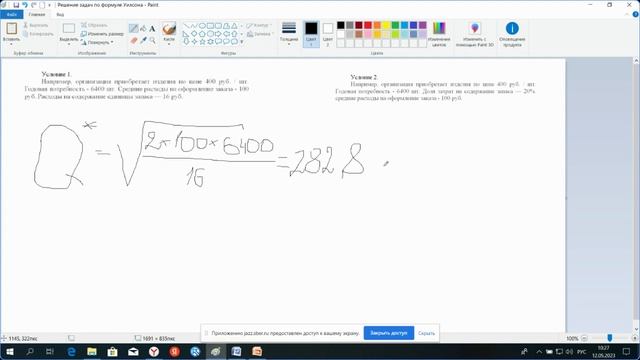Click Edit with Paint 3D button
Screen dimensions: 640x360
pyautogui.click(x=475, y=34)
